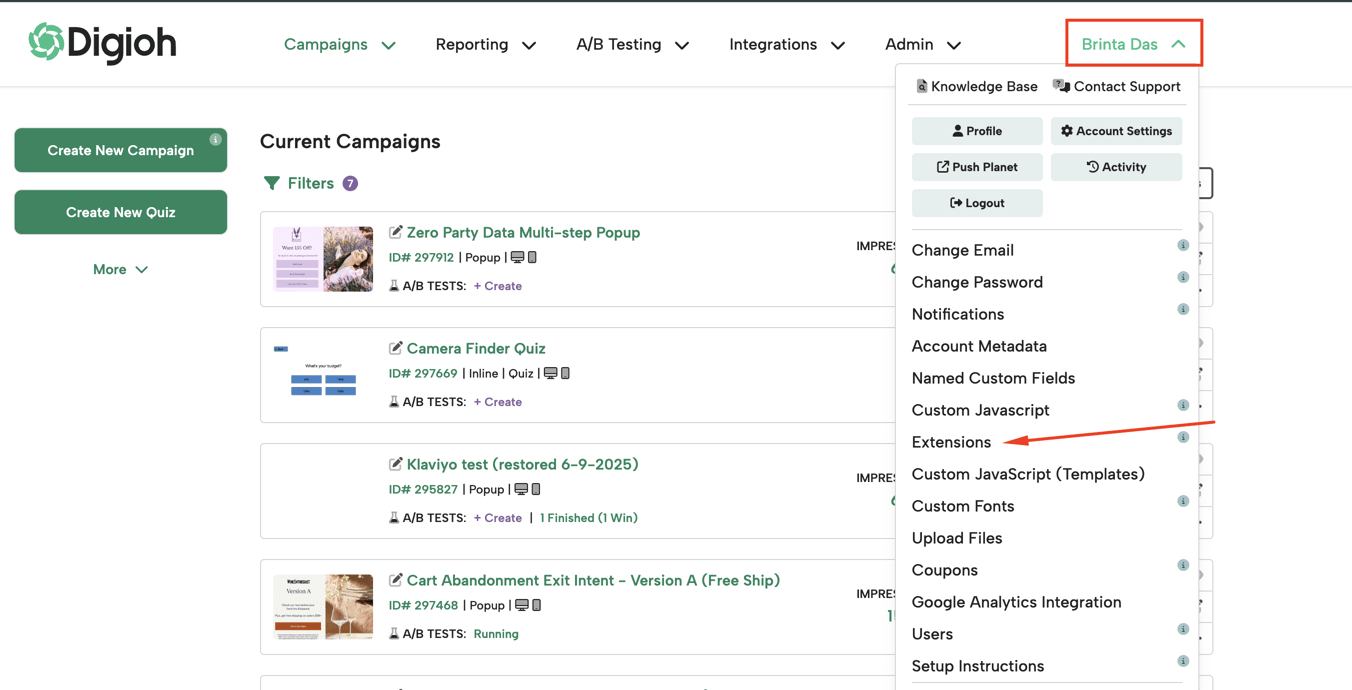Click info icon beside Extensions
This screenshot has height=690, width=1352.
(x=1183, y=437)
